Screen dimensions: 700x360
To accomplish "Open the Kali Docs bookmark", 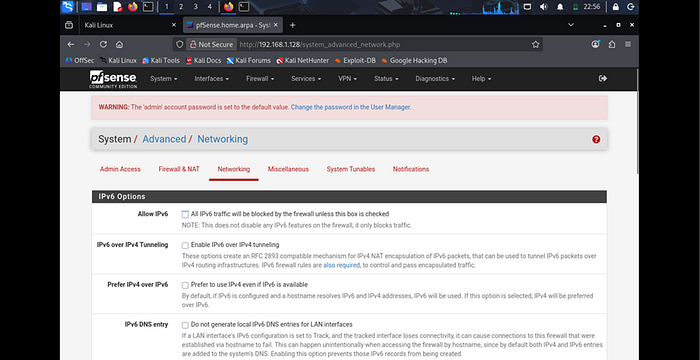I will coord(203,60).
